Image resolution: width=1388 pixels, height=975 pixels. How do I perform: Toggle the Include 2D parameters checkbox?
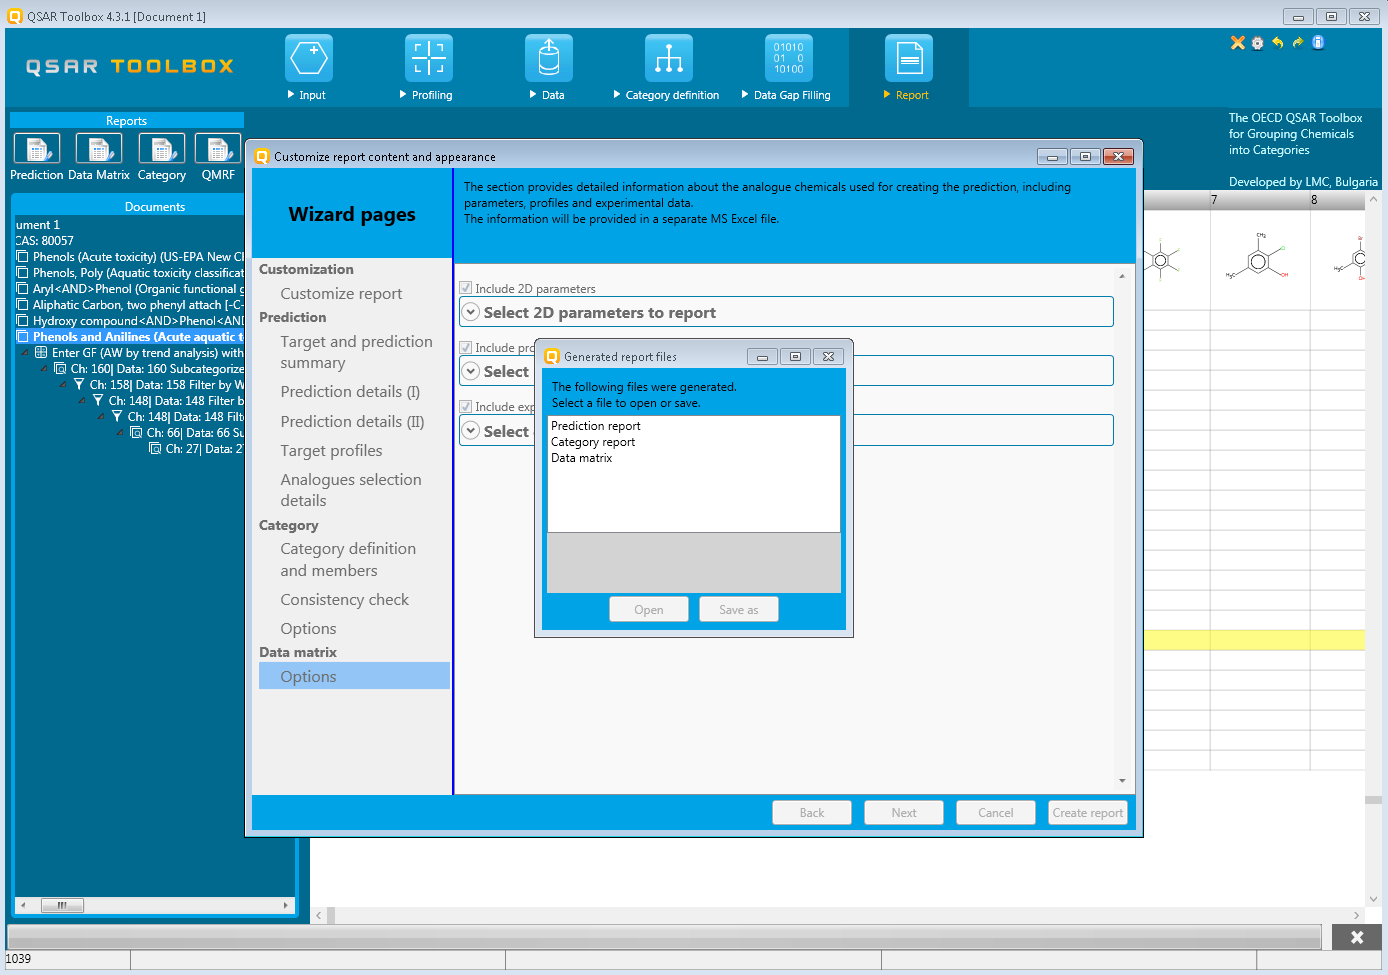coord(466,288)
